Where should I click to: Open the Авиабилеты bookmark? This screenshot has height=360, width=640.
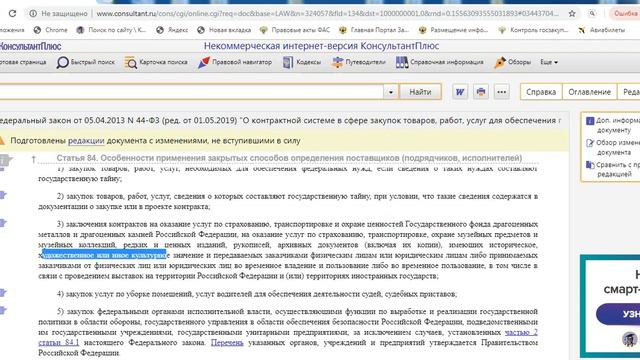point(602,30)
